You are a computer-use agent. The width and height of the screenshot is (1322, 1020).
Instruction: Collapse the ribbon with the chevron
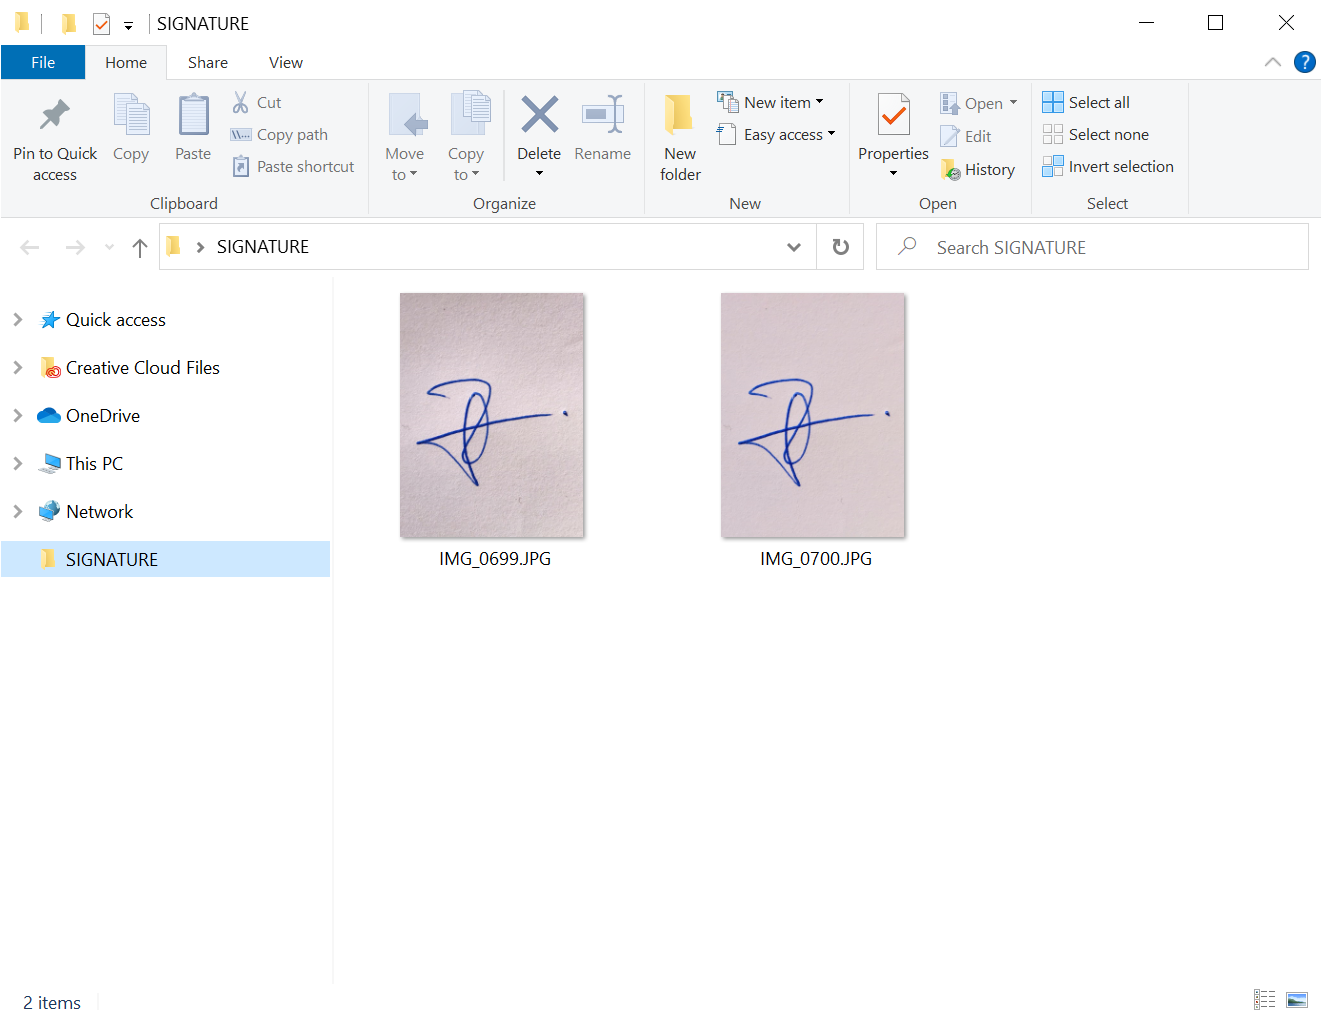click(1272, 62)
